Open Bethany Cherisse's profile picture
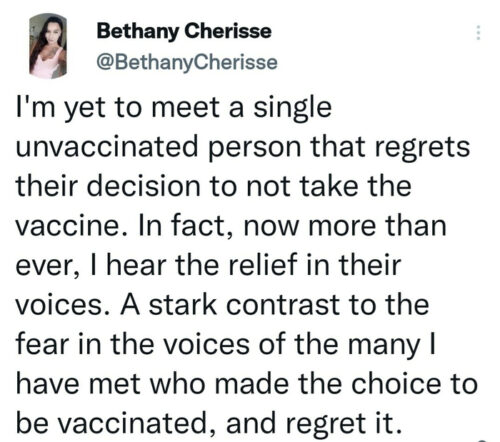Screen dimensions: 500x442 pos(48,46)
